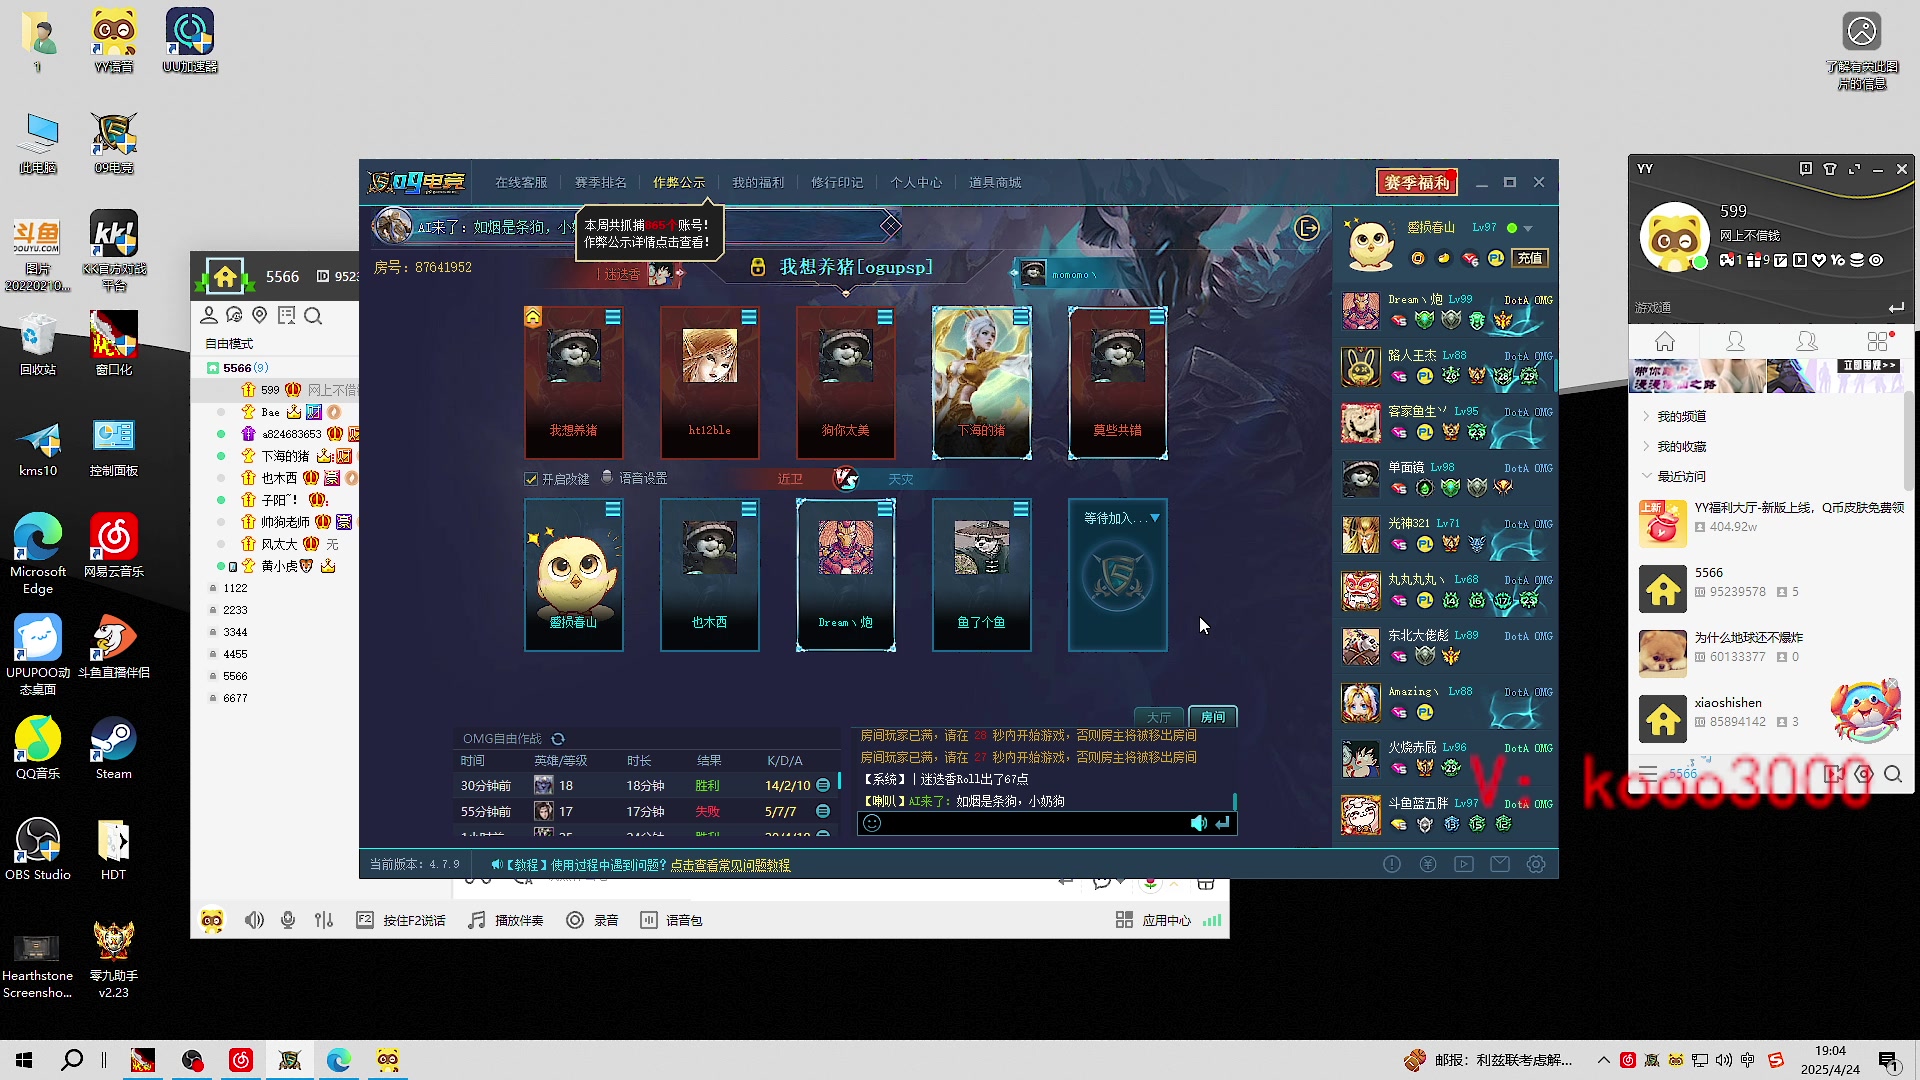The height and width of the screenshot is (1080, 1920).
Task: Click the Windows Start button
Action: click(x=24, y=1060)
